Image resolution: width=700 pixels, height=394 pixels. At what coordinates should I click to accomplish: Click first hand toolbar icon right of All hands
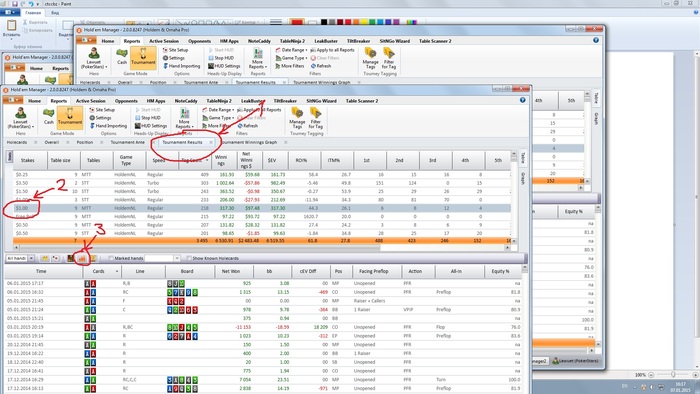point(45,258)
